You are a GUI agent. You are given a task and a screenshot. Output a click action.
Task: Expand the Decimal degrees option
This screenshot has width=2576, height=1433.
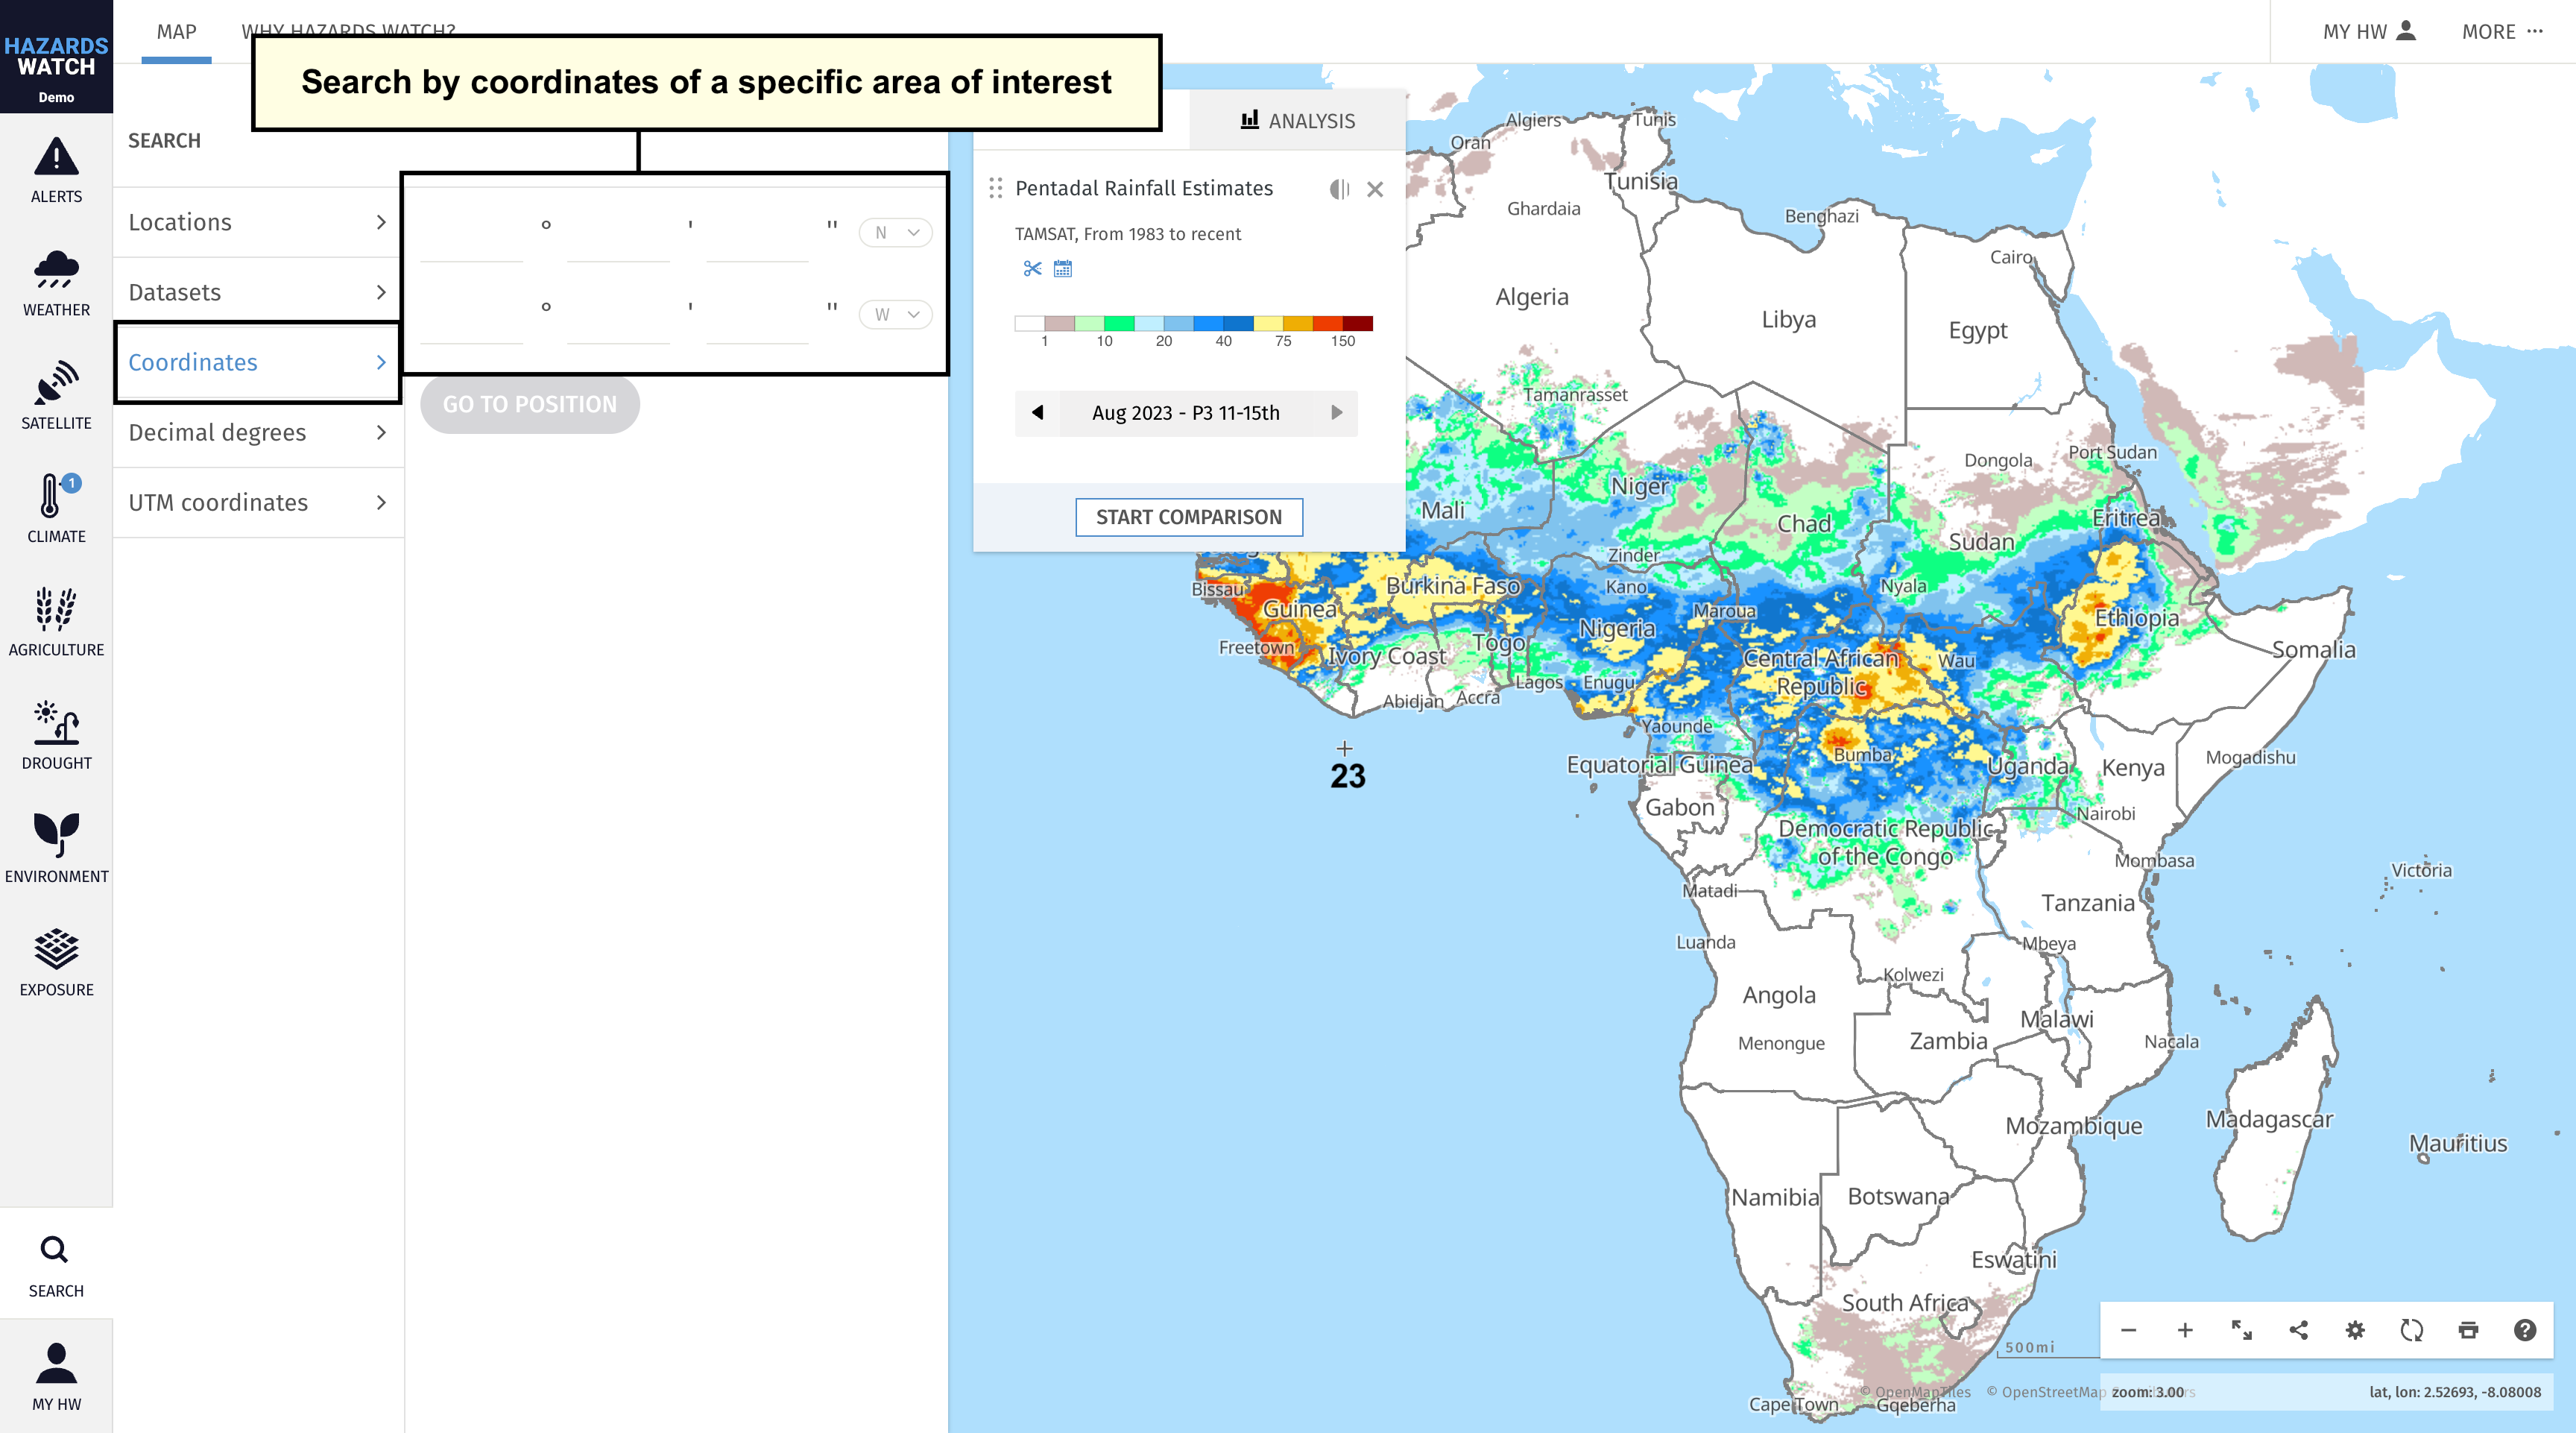[258, 433]
